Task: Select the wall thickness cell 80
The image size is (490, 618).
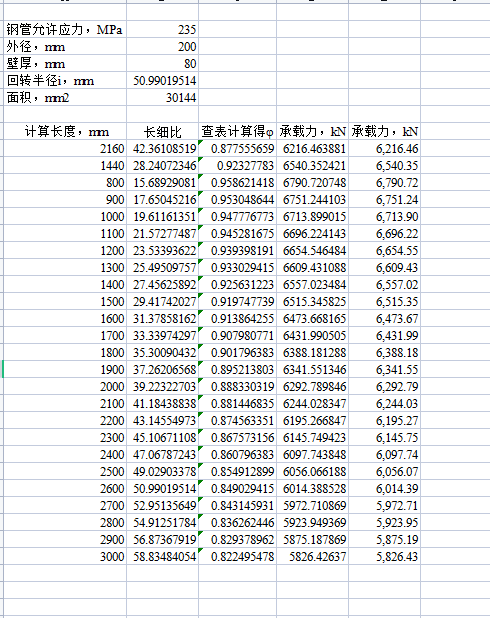Action: point(162,63)
